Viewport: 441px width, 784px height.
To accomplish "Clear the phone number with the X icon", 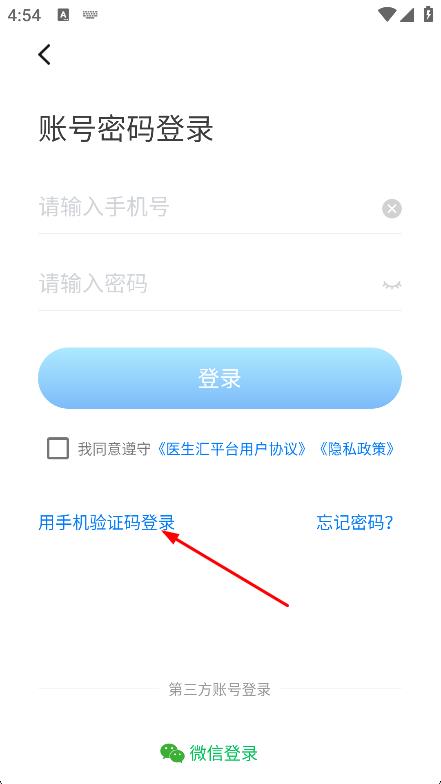I will (x=392, y=208).
